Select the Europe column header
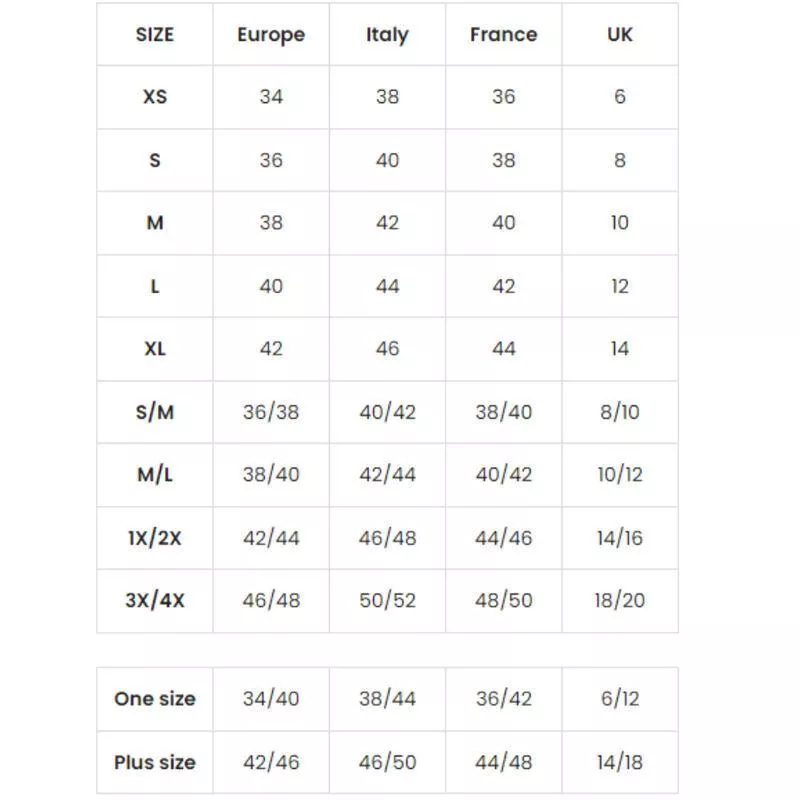800x800 pixels. (271, 35)
